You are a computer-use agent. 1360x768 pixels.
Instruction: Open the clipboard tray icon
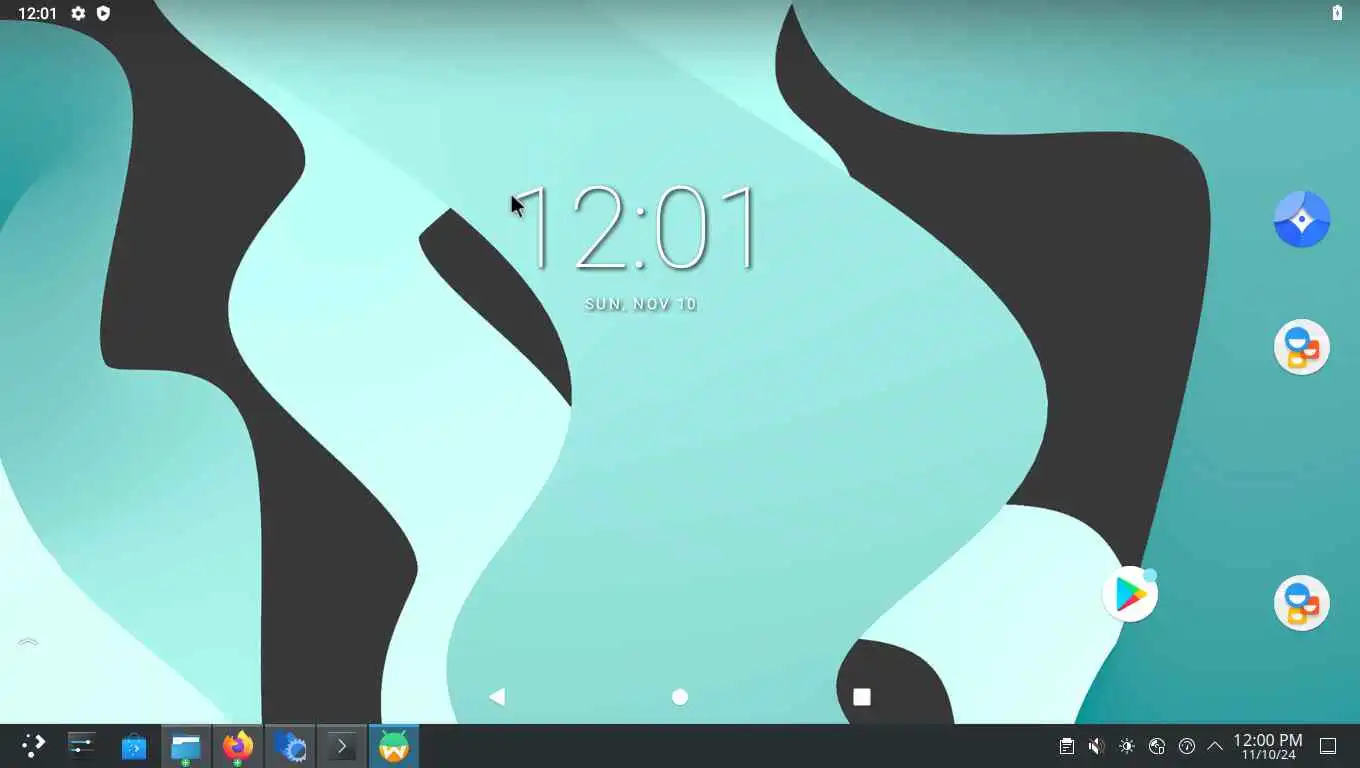pos(1067,746)
